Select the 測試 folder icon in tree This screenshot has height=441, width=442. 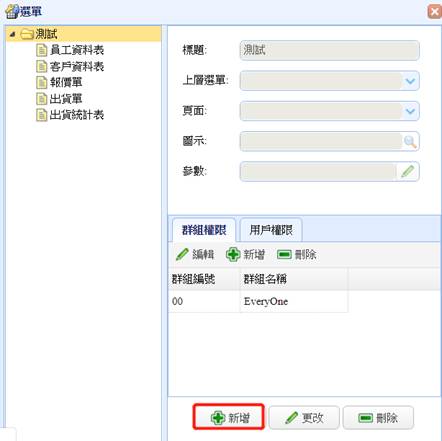click(x=27, y=34)
